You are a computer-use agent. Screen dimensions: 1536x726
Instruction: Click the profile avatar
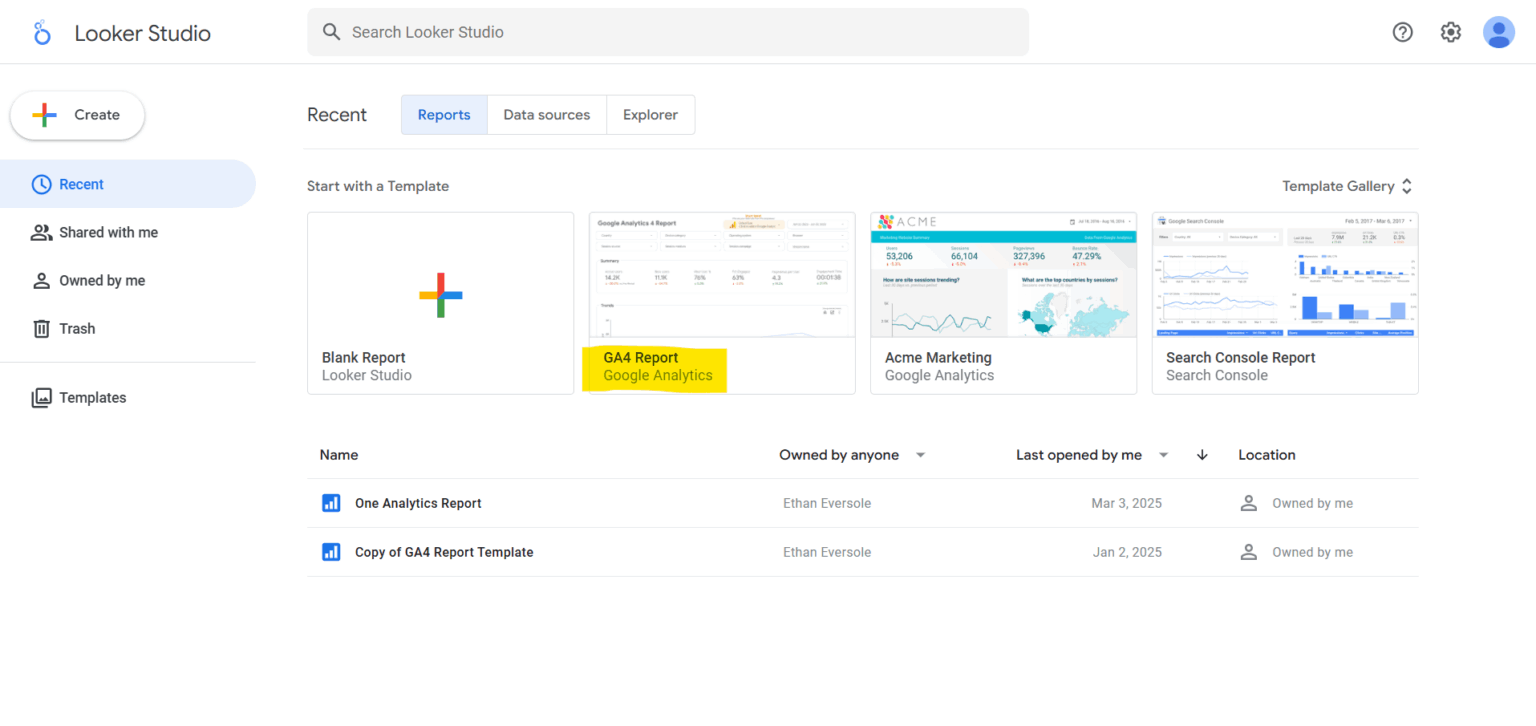(1498, 32)
